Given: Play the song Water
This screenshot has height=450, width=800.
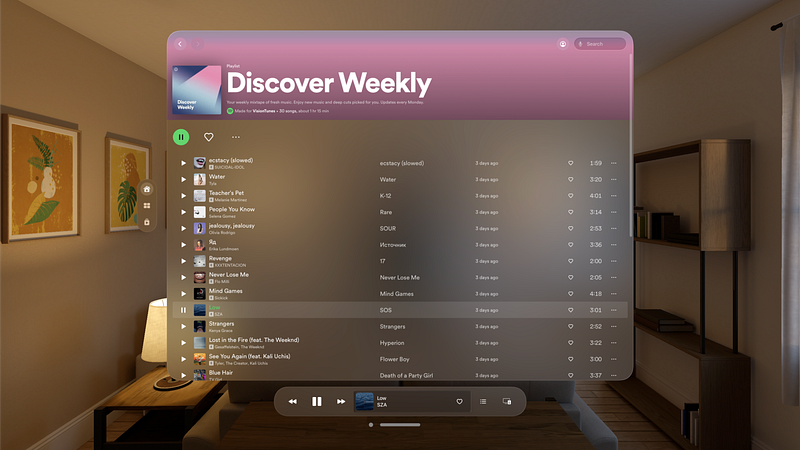Looking at the screenshot, I should [183, 180].
